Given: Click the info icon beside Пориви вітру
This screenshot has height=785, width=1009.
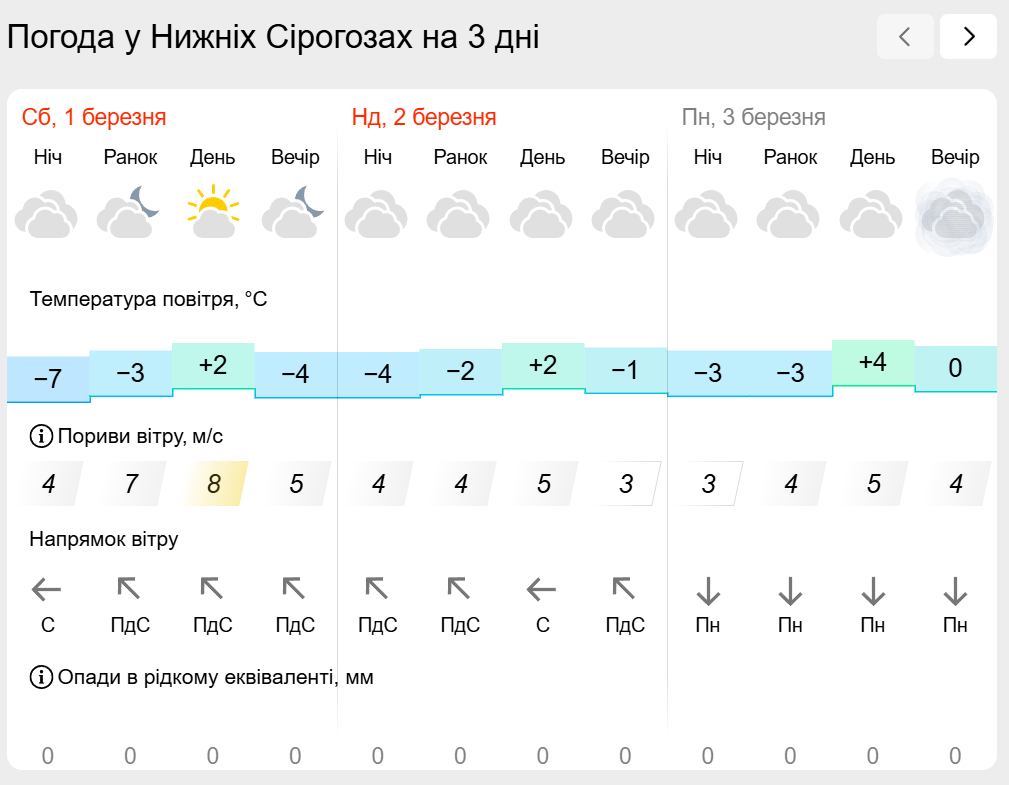Looking at the screenshot, I should [x=41, y=436].
